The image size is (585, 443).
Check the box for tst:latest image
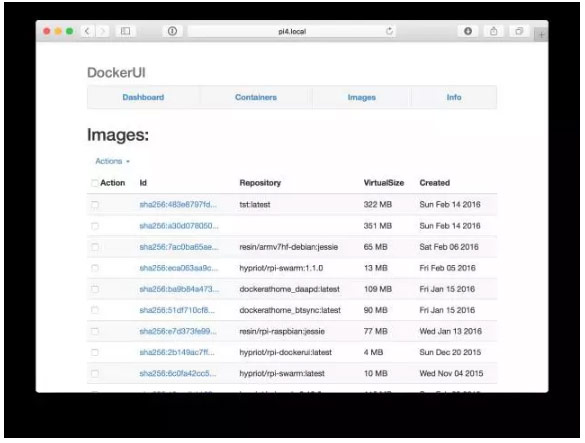[95, 205]
